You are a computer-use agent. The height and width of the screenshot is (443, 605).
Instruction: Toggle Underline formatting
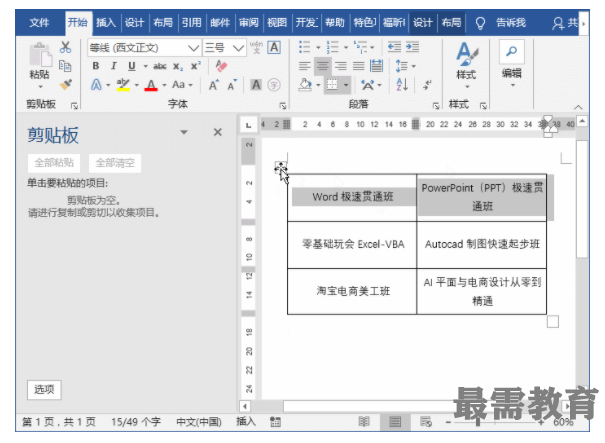coord(132,66)
